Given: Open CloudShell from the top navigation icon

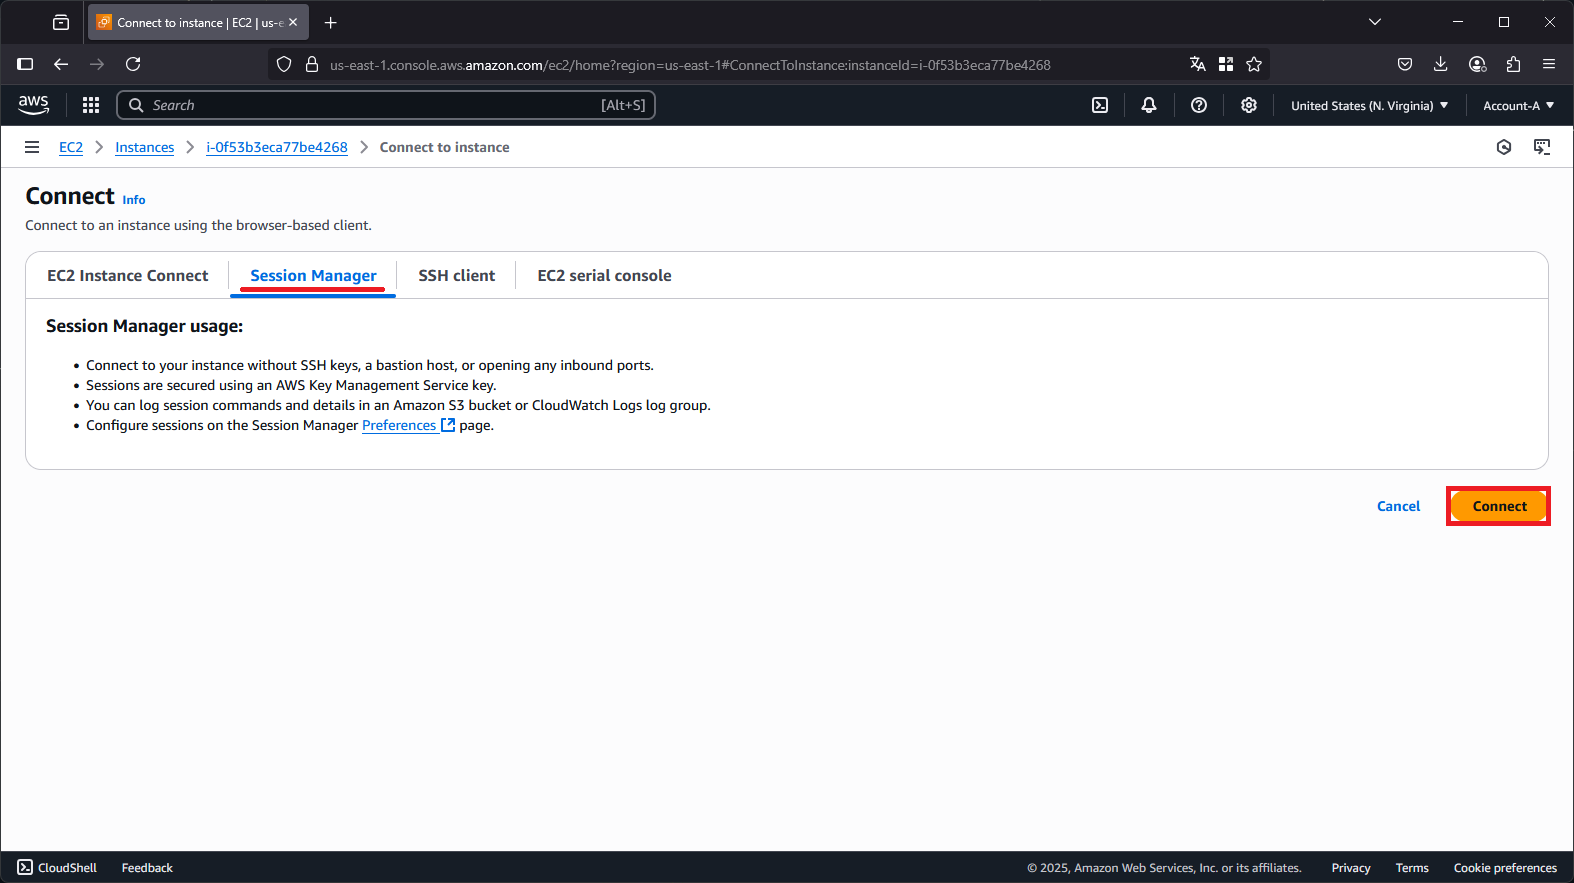Looking at the screenshot, I should [x=1100, y=105].
